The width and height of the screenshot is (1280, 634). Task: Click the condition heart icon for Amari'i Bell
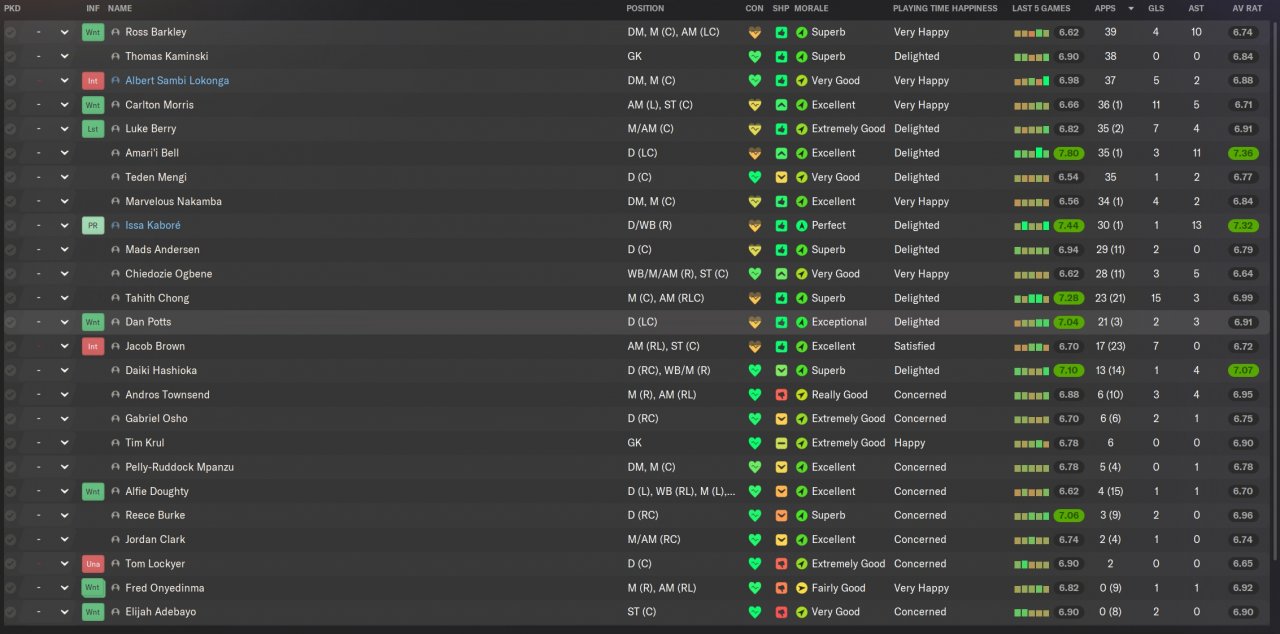[x=755, y=153]
